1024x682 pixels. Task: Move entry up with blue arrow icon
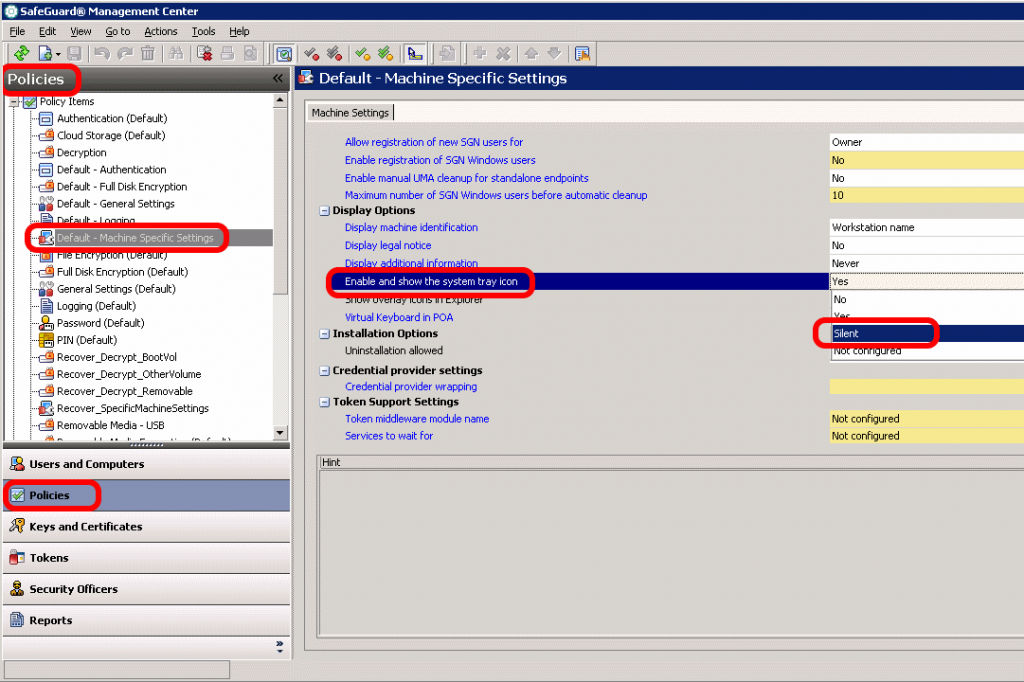coord(531,53)
